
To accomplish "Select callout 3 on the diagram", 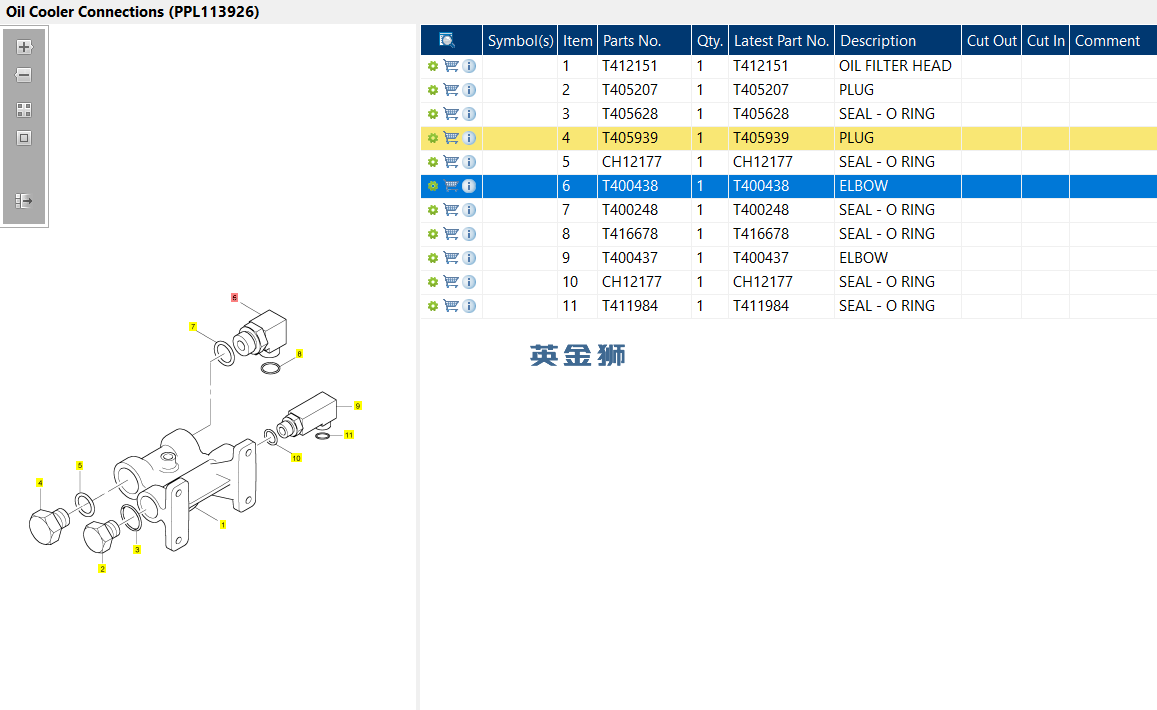I will 137,549.
